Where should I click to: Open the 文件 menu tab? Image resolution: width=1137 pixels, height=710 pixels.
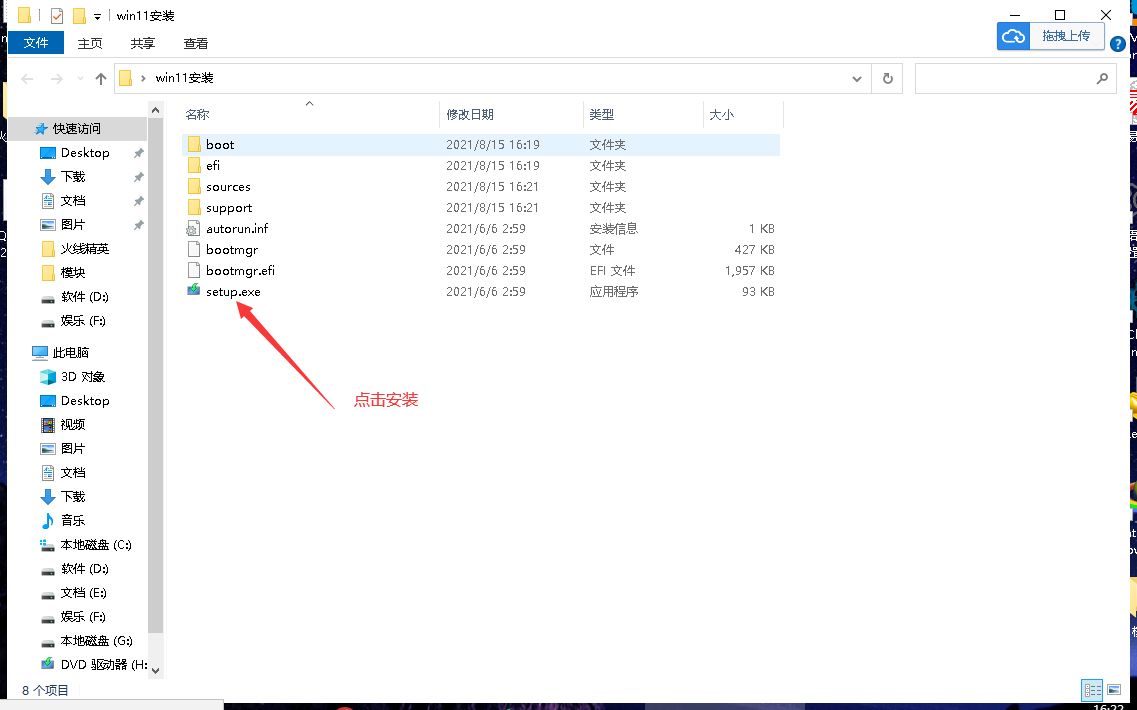(36, 43)
